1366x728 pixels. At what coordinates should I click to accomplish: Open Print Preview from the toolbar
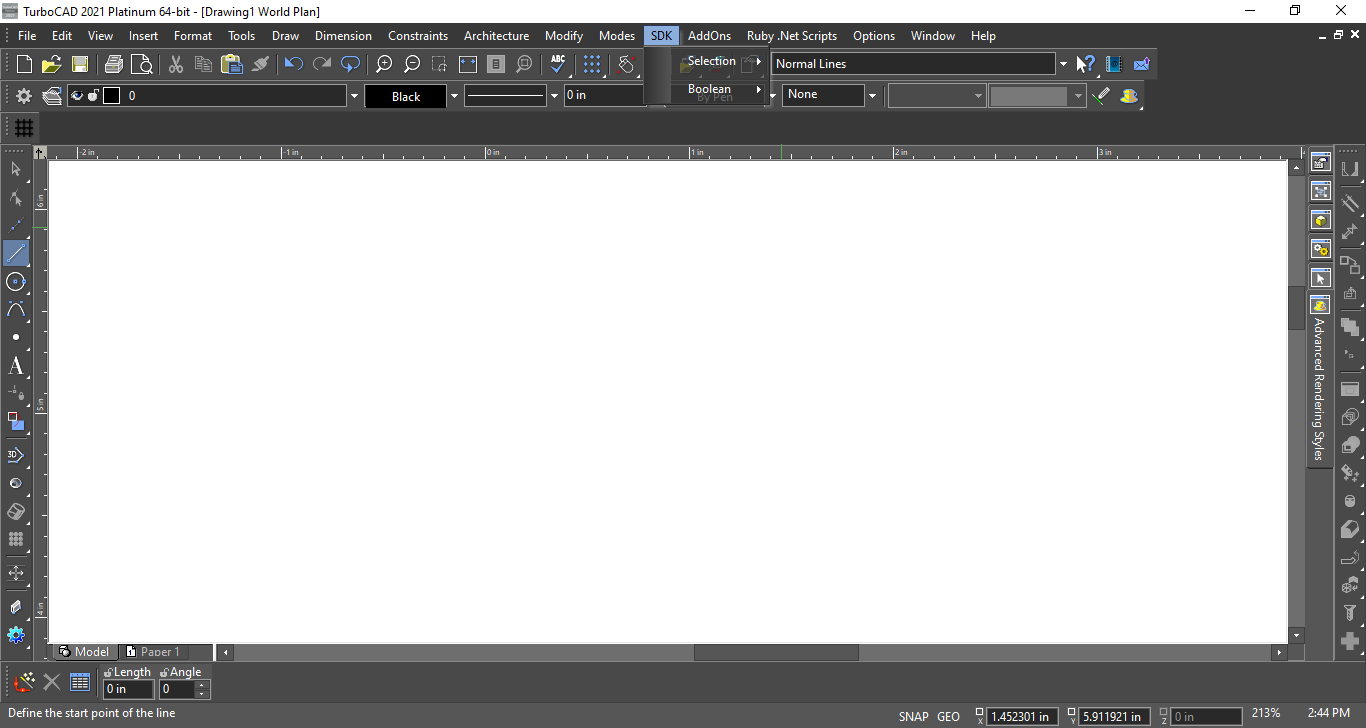(x=142, y=64)
